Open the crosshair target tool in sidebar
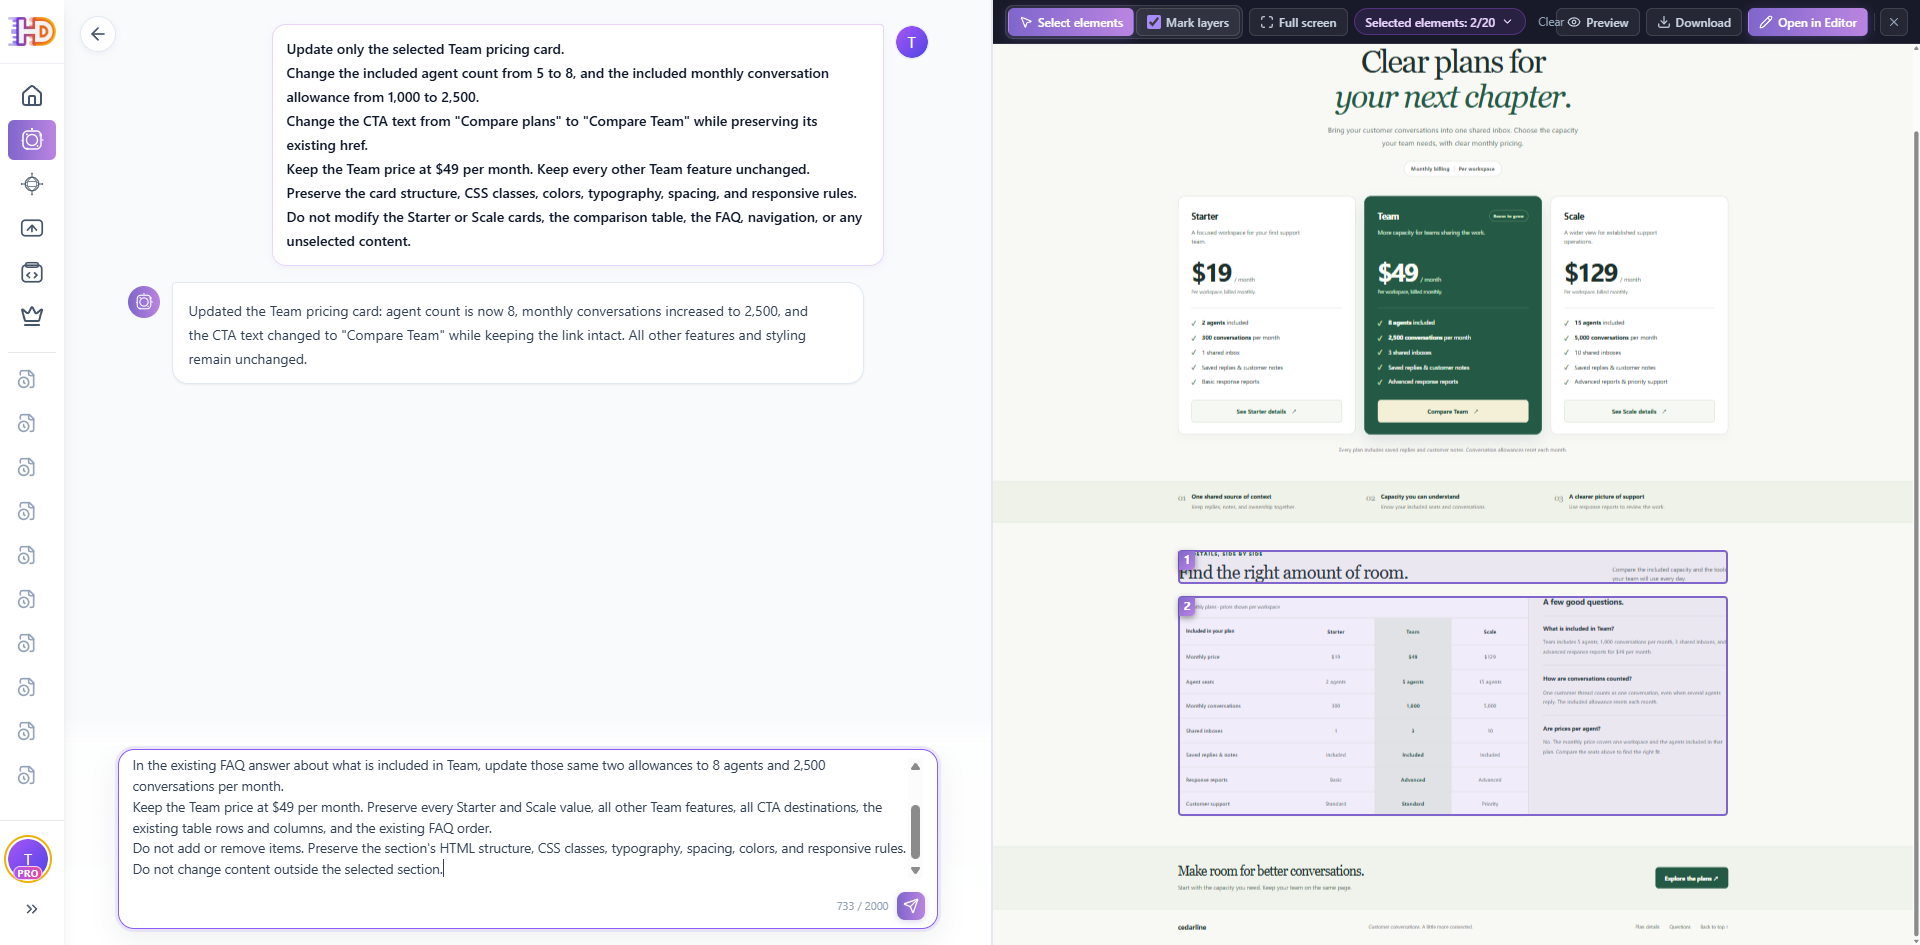1920x945 pixels. pos(32,184)
